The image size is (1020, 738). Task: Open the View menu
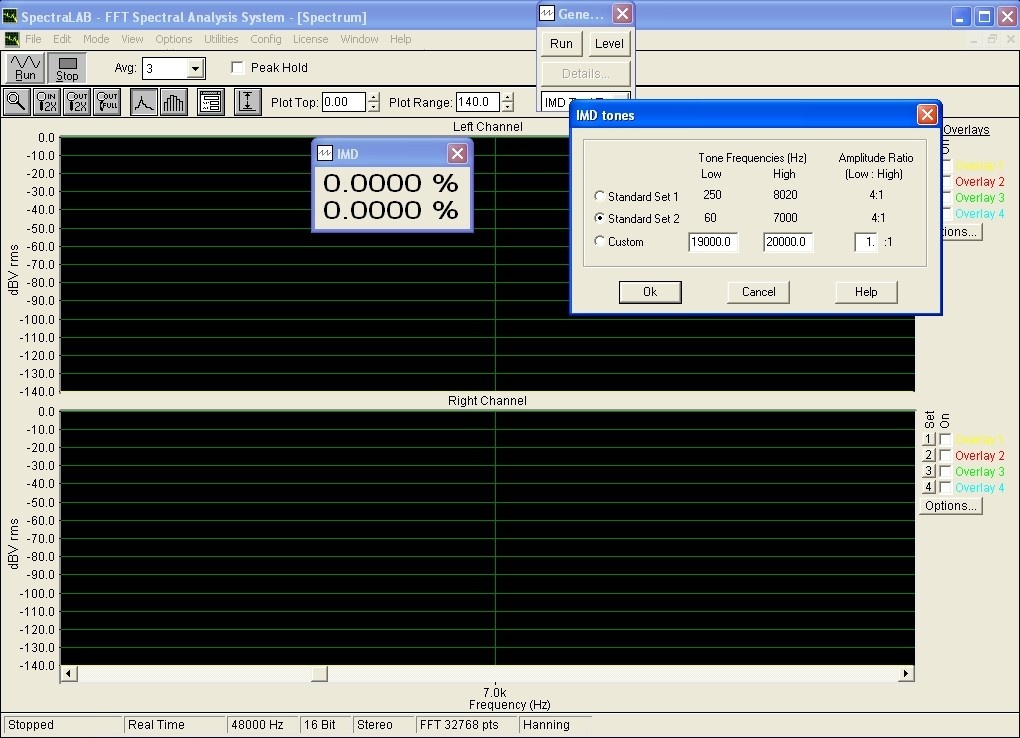[132, 39]
